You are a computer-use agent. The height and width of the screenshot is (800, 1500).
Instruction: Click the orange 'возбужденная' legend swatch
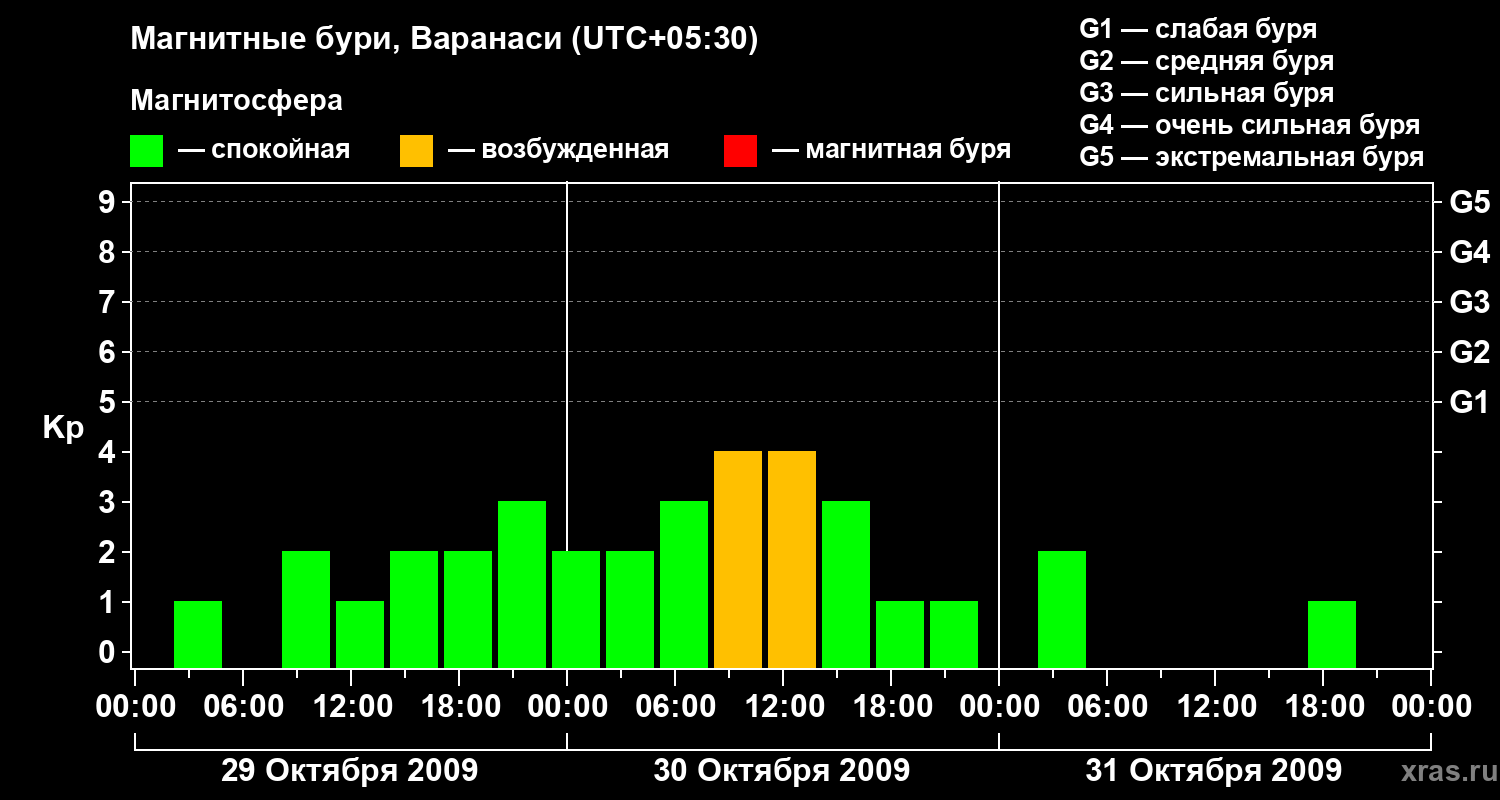(417, 151)
